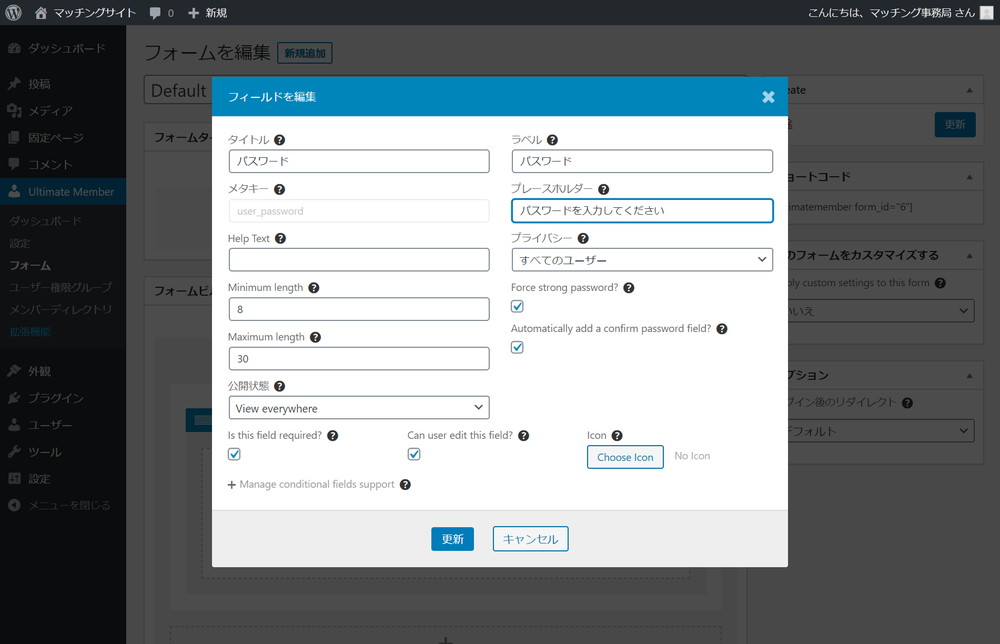The height and width of the screenshot is (644, 1000).
Task: Click help icon next to Can user edit
Action: [524, 435]
